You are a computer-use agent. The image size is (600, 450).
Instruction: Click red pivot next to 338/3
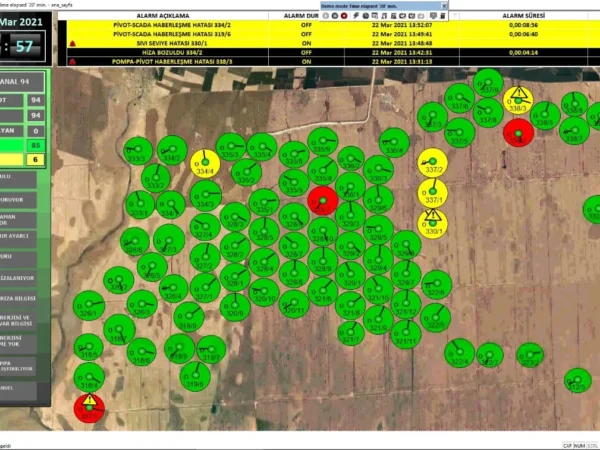pos(518,132)
